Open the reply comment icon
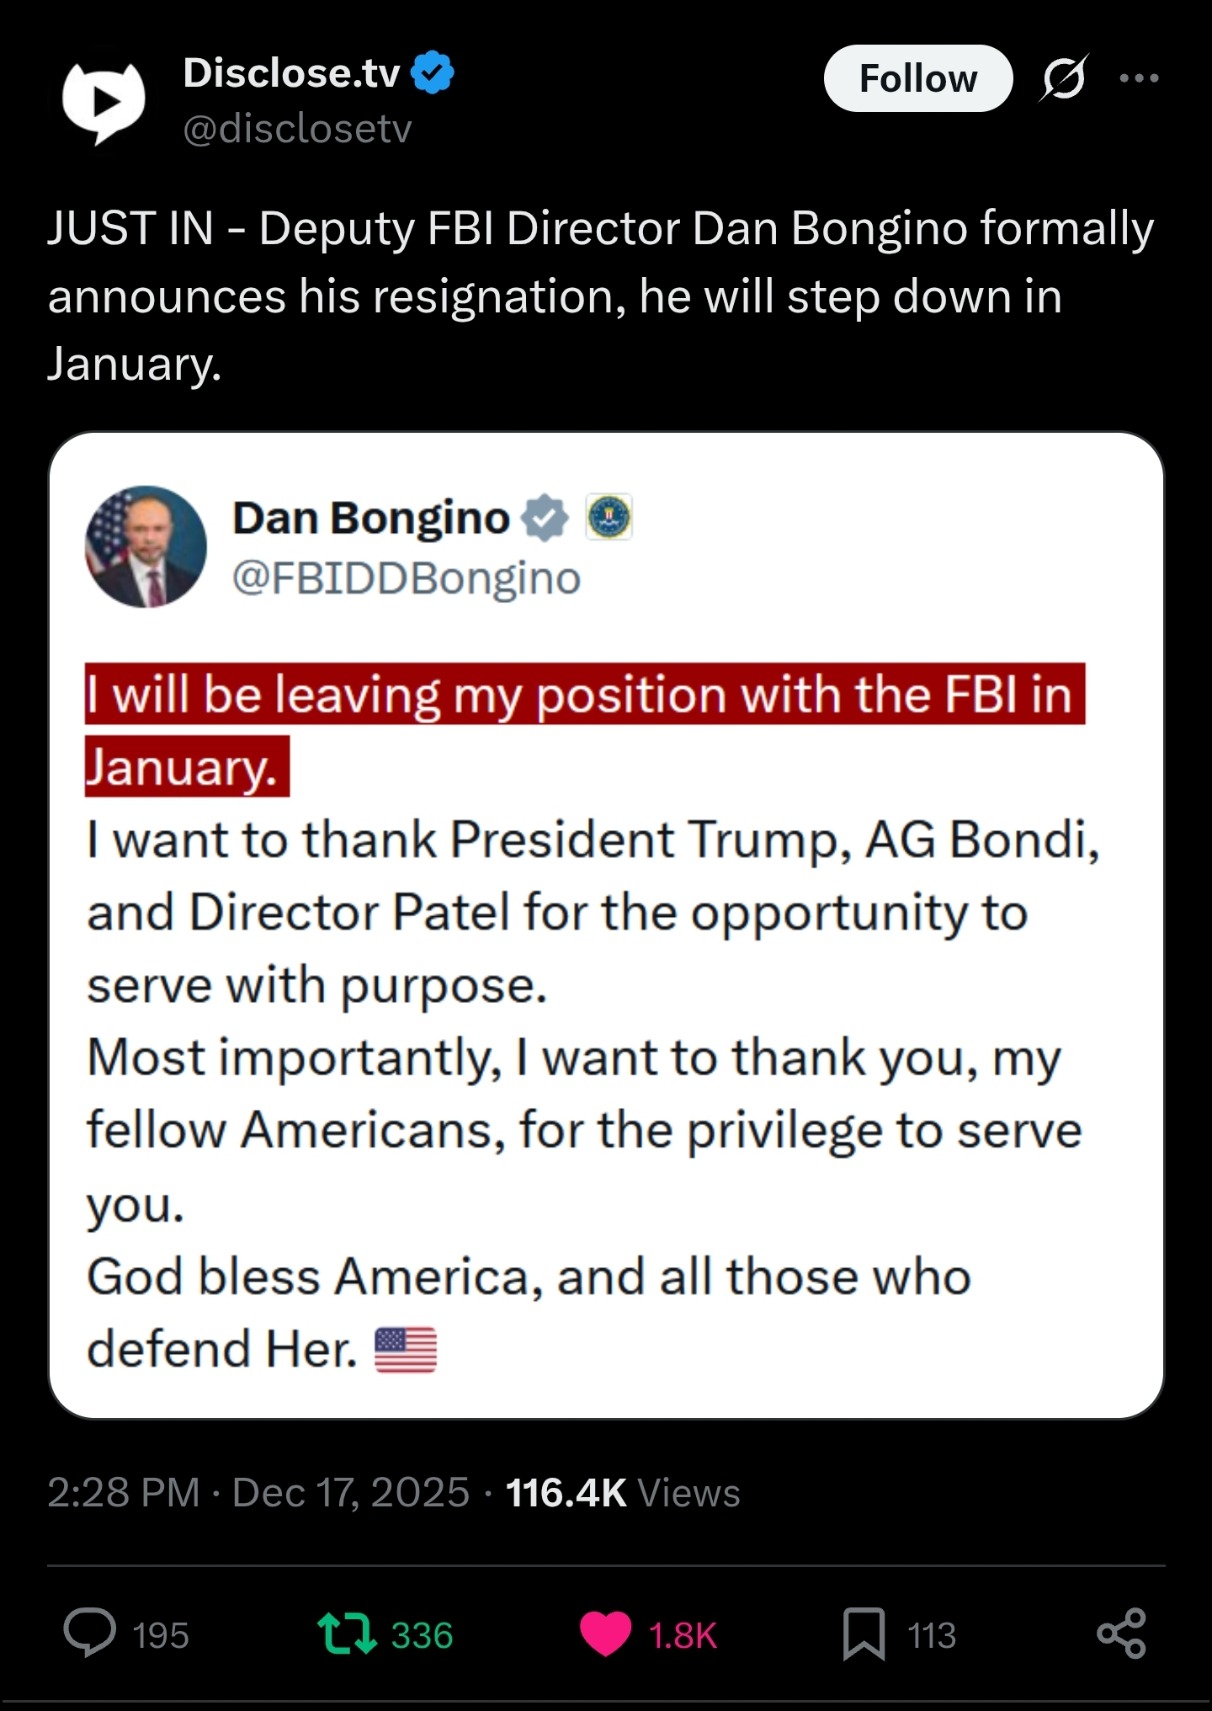1212x1711 pixels. [x=90, y=1633]
